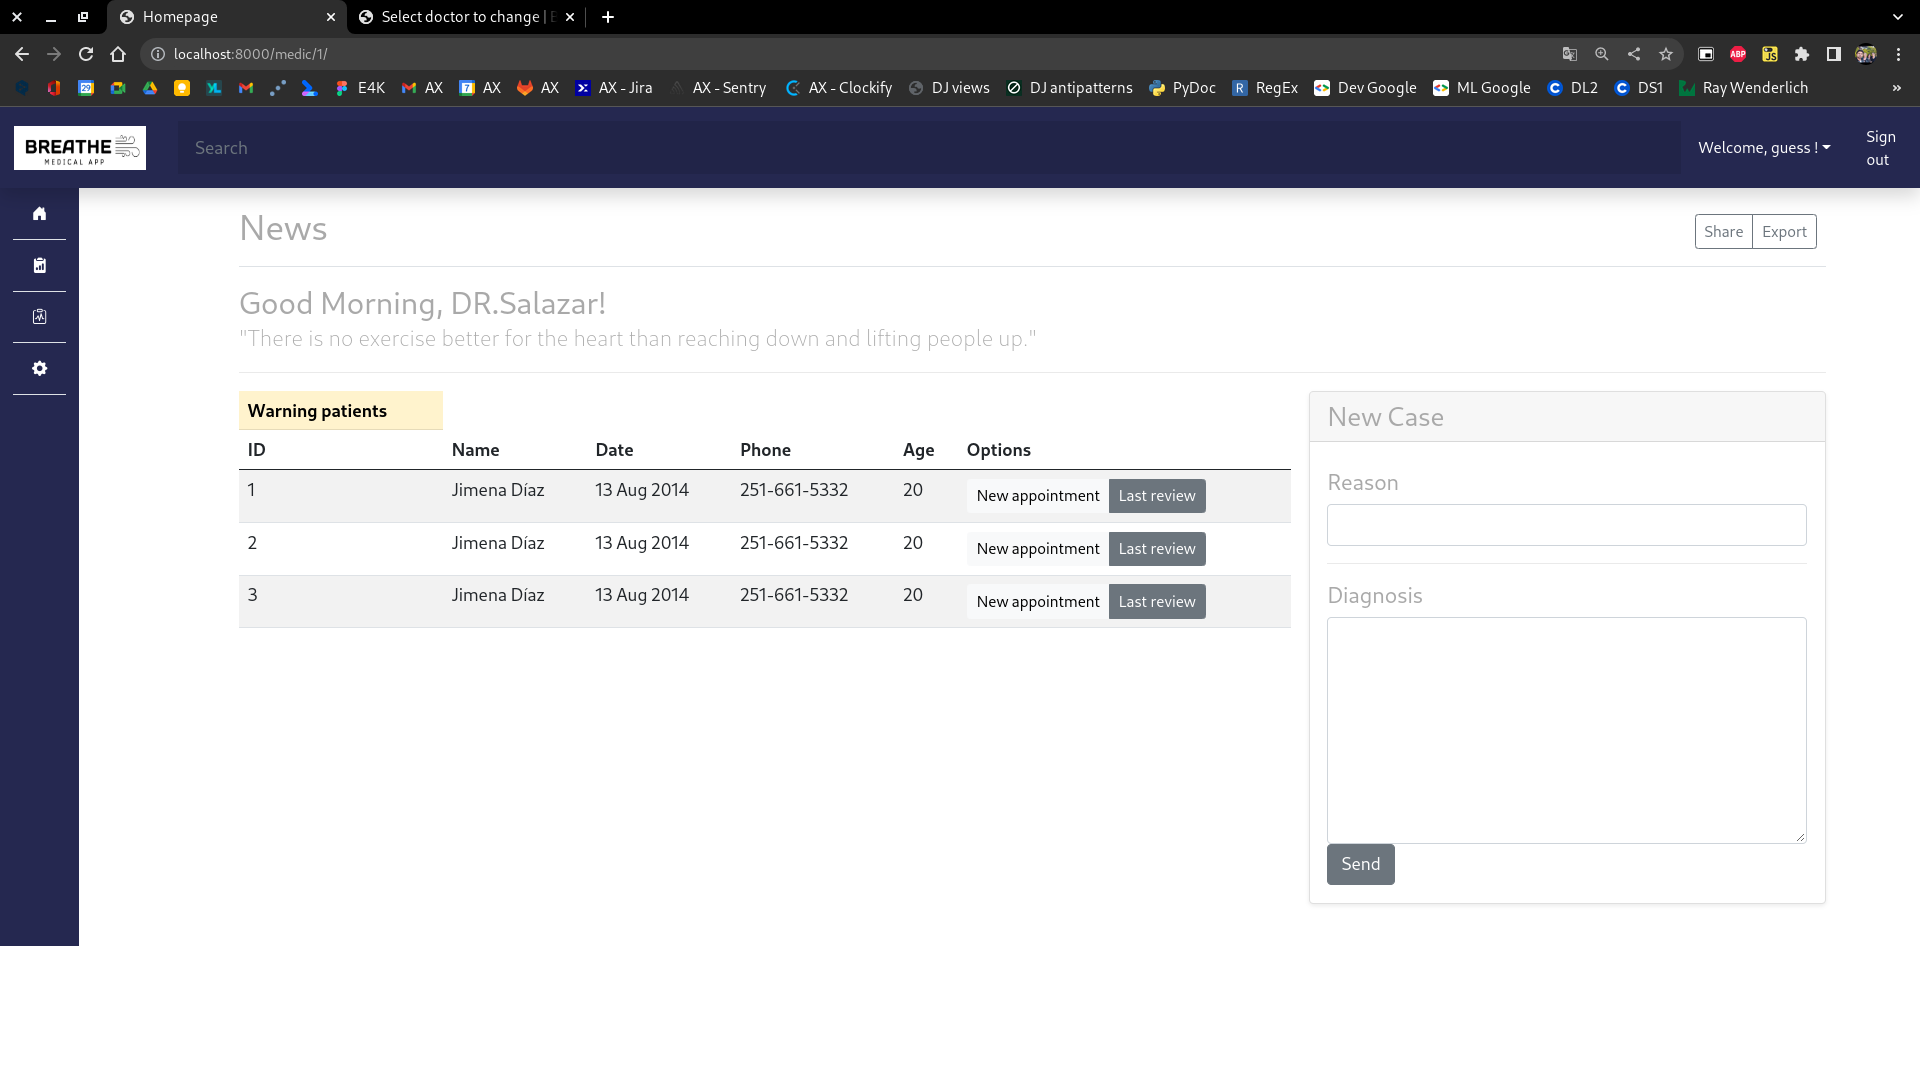This screenshot has width=1920, height=1080.
Task: Open the Google Drive bookmark icon
Action: tap(151, 88)
